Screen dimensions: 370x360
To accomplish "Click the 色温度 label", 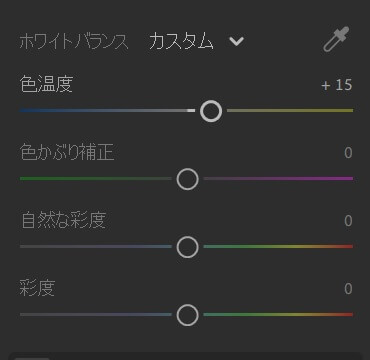I will (46, 84).
